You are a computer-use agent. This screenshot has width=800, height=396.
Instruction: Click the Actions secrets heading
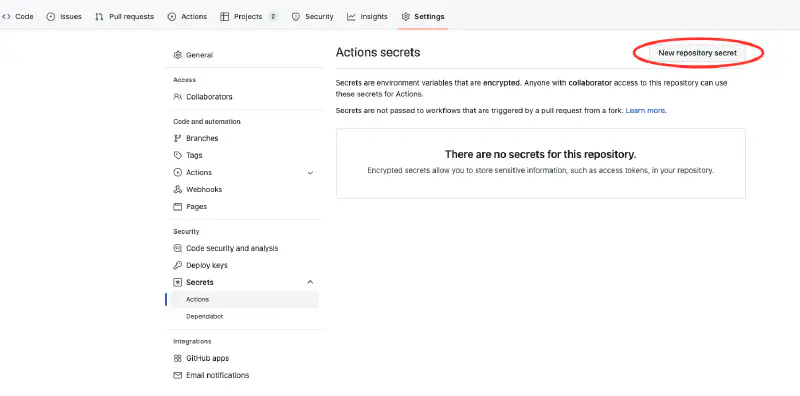[x=378, y=52]
